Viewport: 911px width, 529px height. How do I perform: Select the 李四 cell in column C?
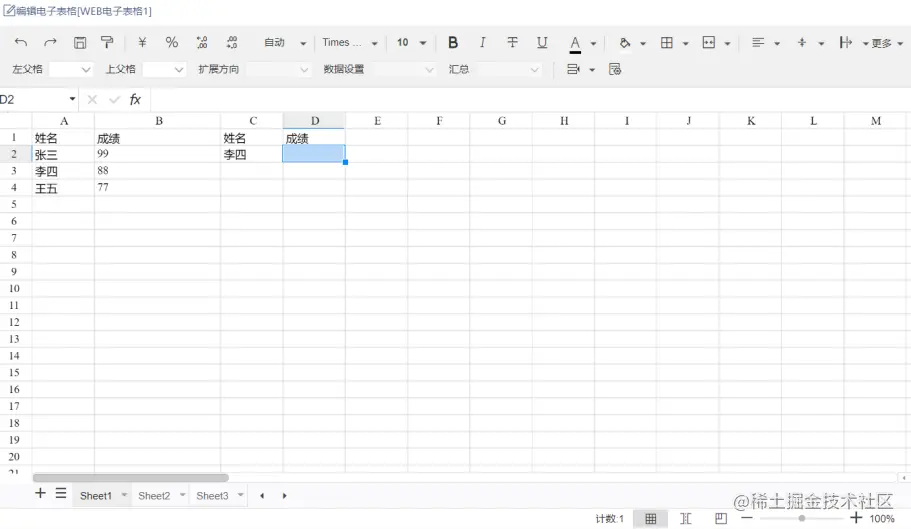252,154
